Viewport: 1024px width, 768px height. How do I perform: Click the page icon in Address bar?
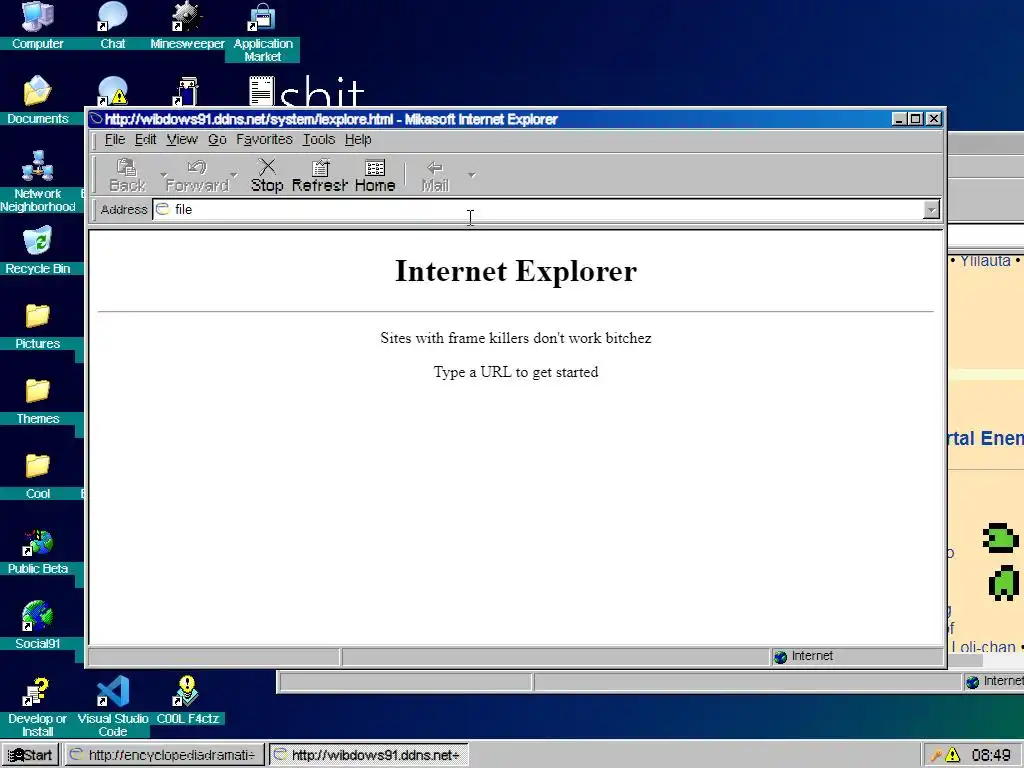[163, 209]
